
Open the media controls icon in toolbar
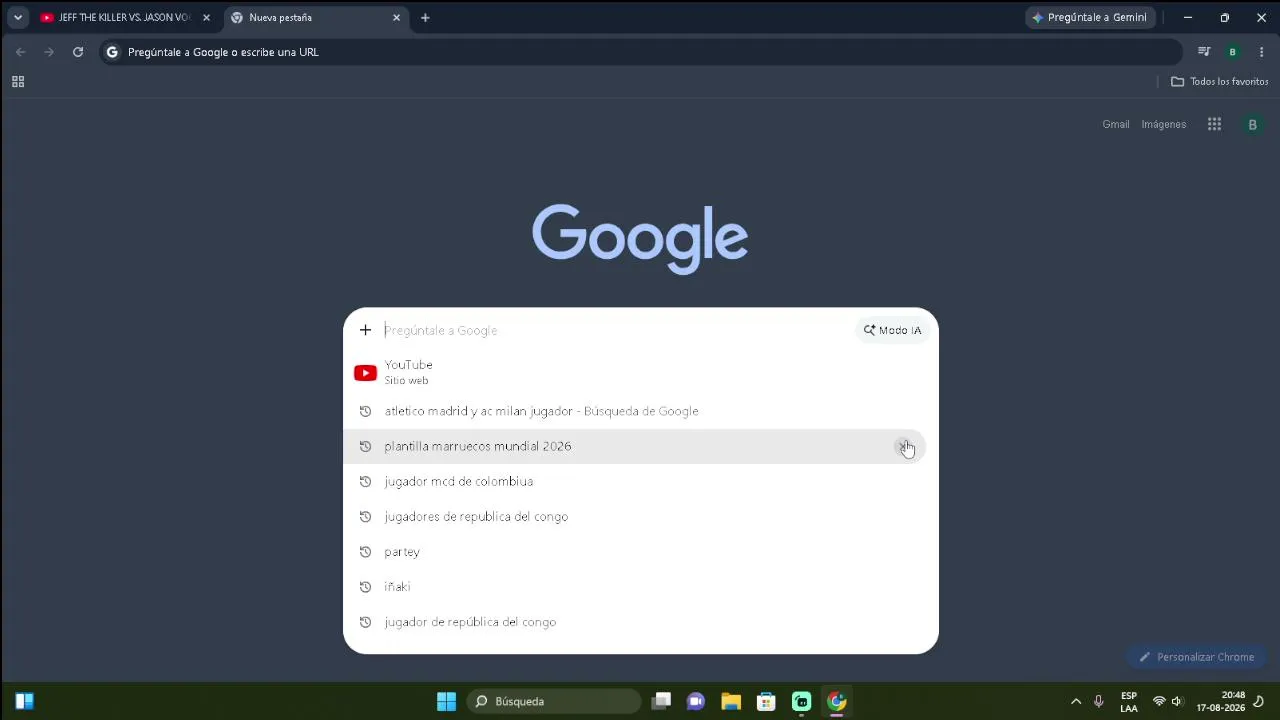click(x=1204, y=52)
